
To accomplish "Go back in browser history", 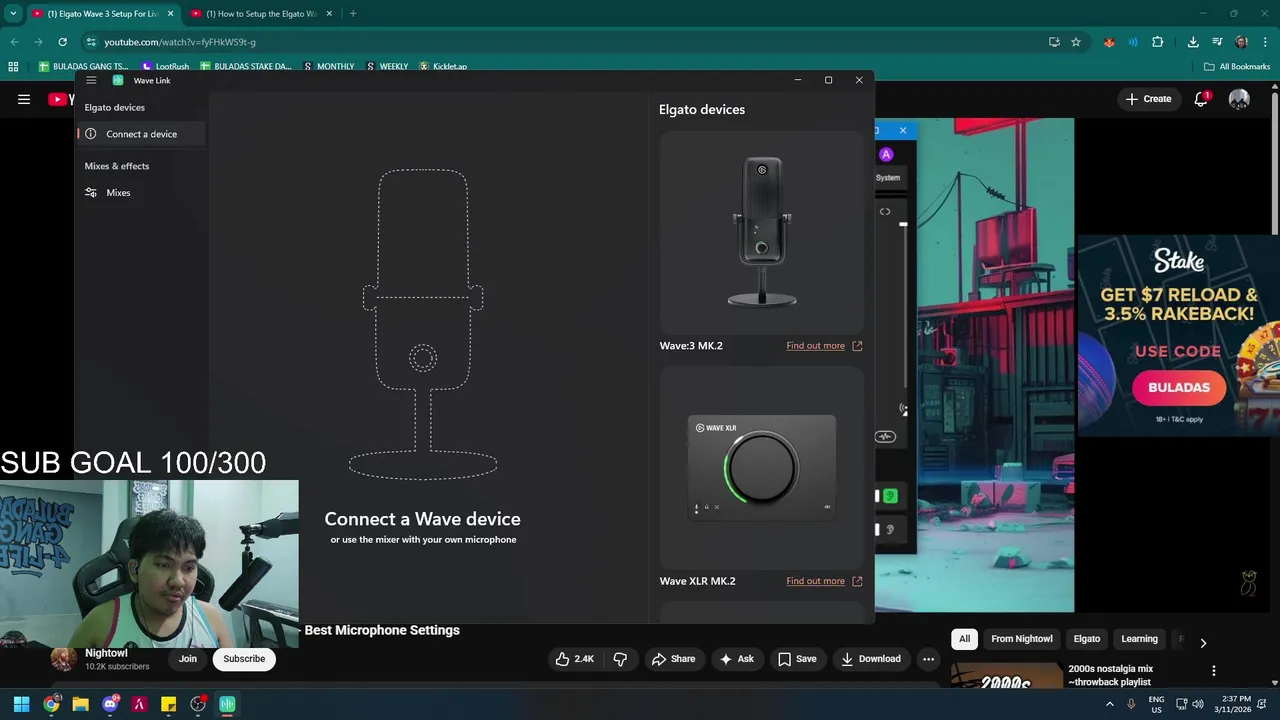I will pyautogui.click(x=14, y=42).
